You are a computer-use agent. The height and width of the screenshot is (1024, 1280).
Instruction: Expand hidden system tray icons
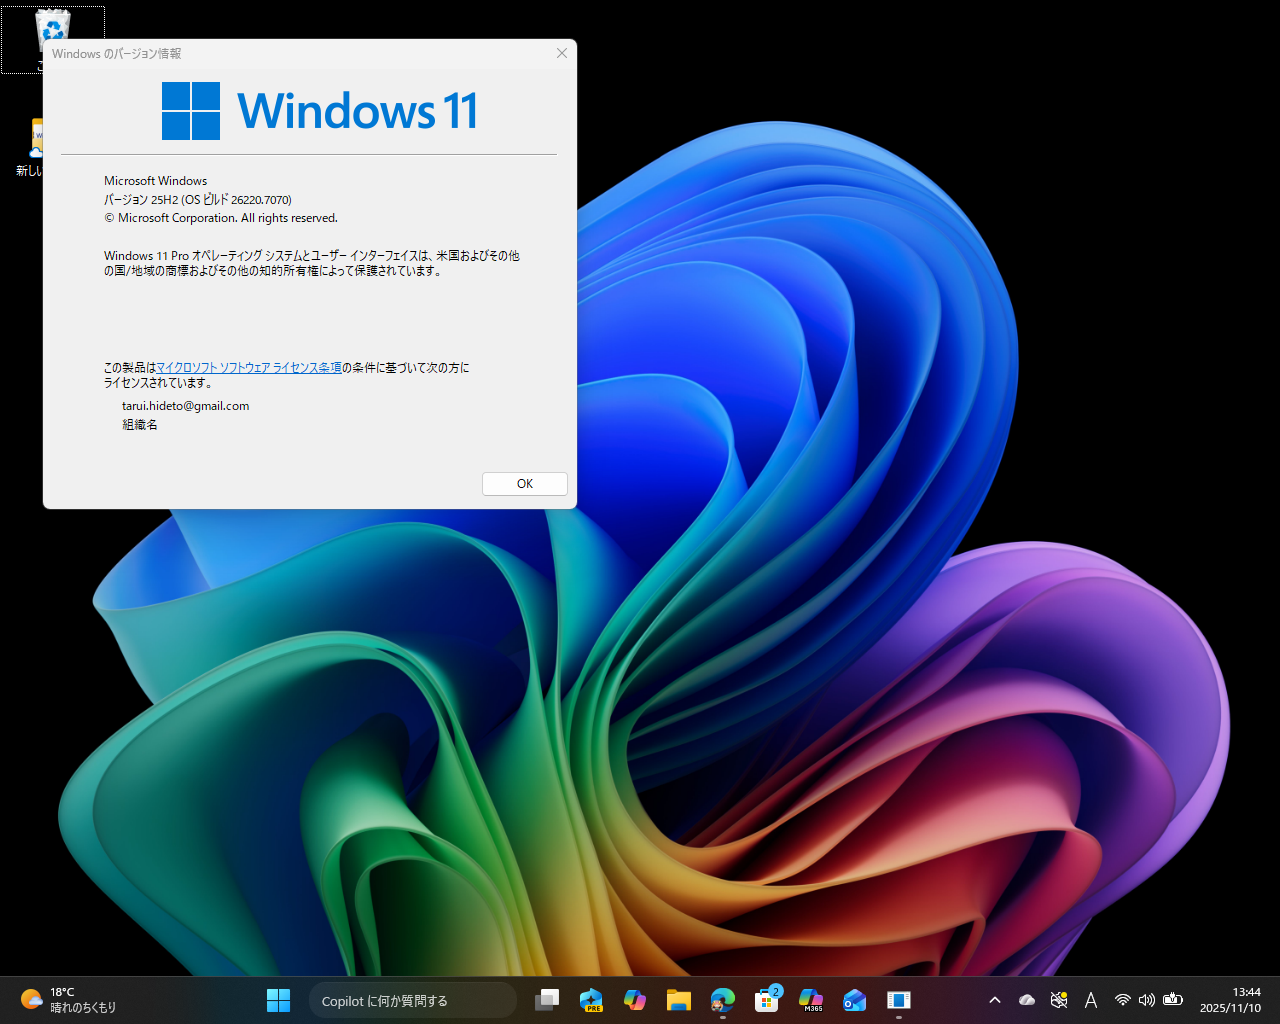click(995, 999)
